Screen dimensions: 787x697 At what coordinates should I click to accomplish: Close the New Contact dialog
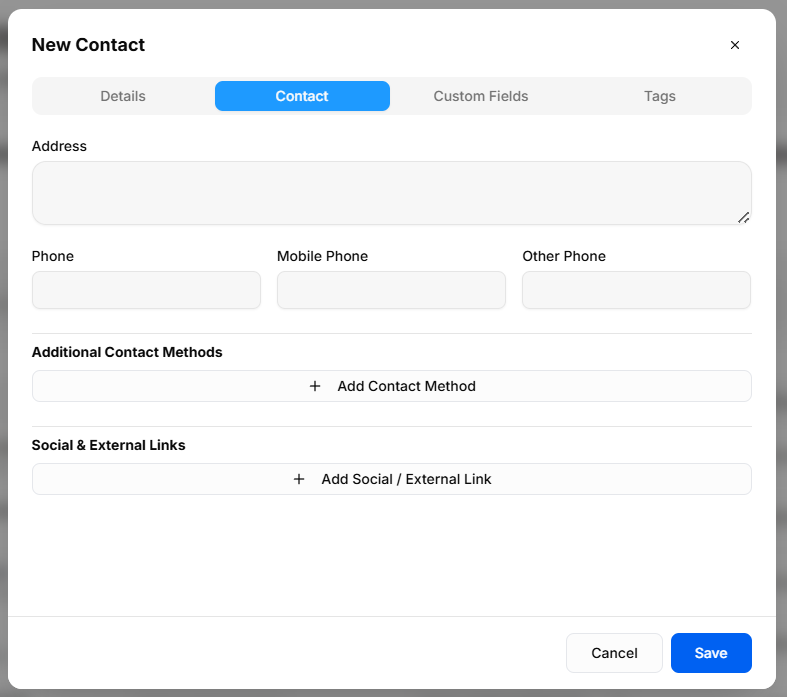734,45
